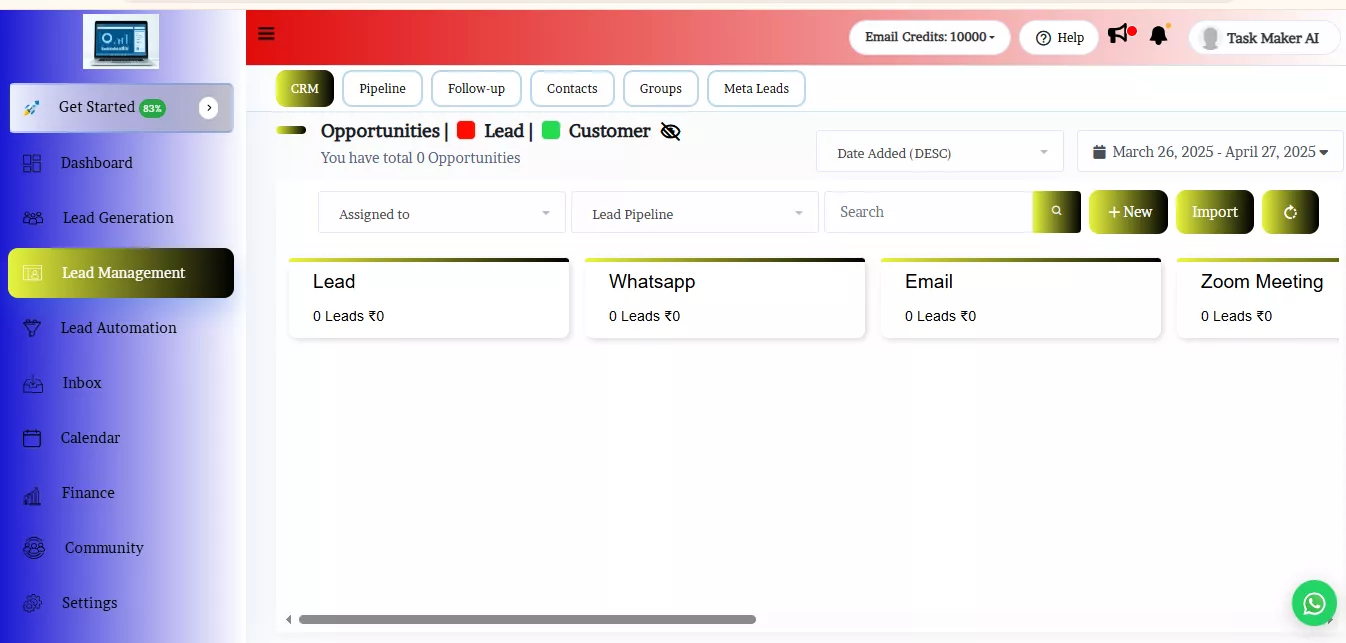Go to Community in the sidebar
Viewport: 1346px width, 643px height.
pos(104,548)
